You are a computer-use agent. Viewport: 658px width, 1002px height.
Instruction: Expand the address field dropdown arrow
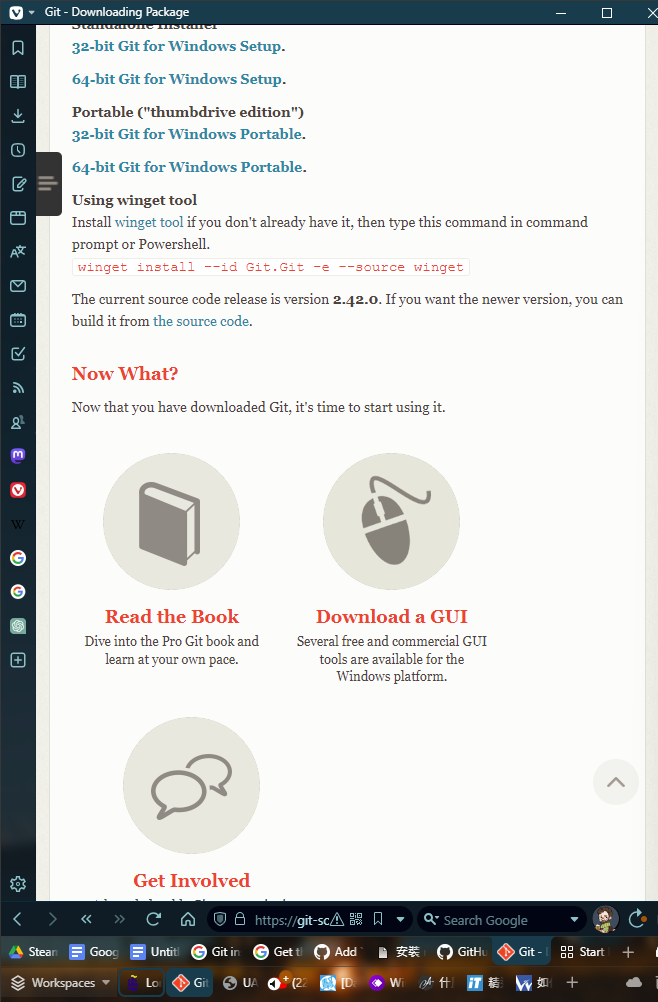[x=401, y=920]
